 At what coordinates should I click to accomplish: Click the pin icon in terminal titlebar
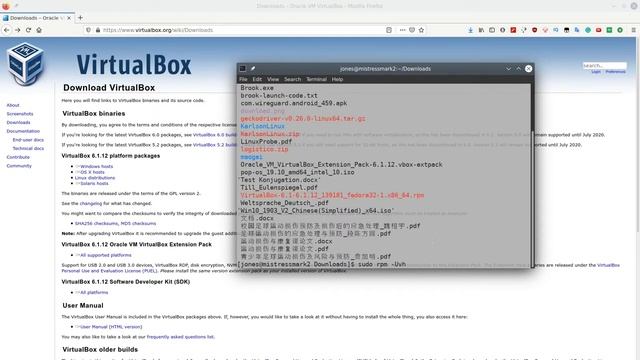[253, 69]
